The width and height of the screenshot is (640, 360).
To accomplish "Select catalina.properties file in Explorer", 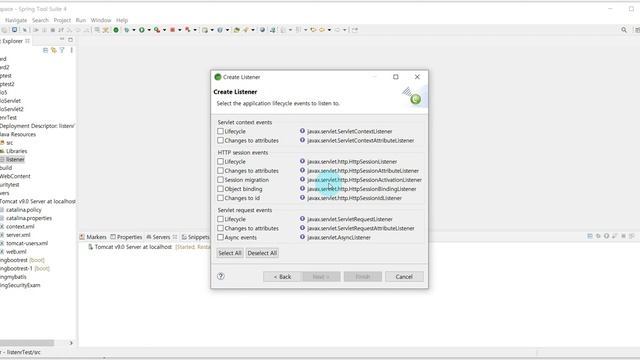I will tap(29, 218).
